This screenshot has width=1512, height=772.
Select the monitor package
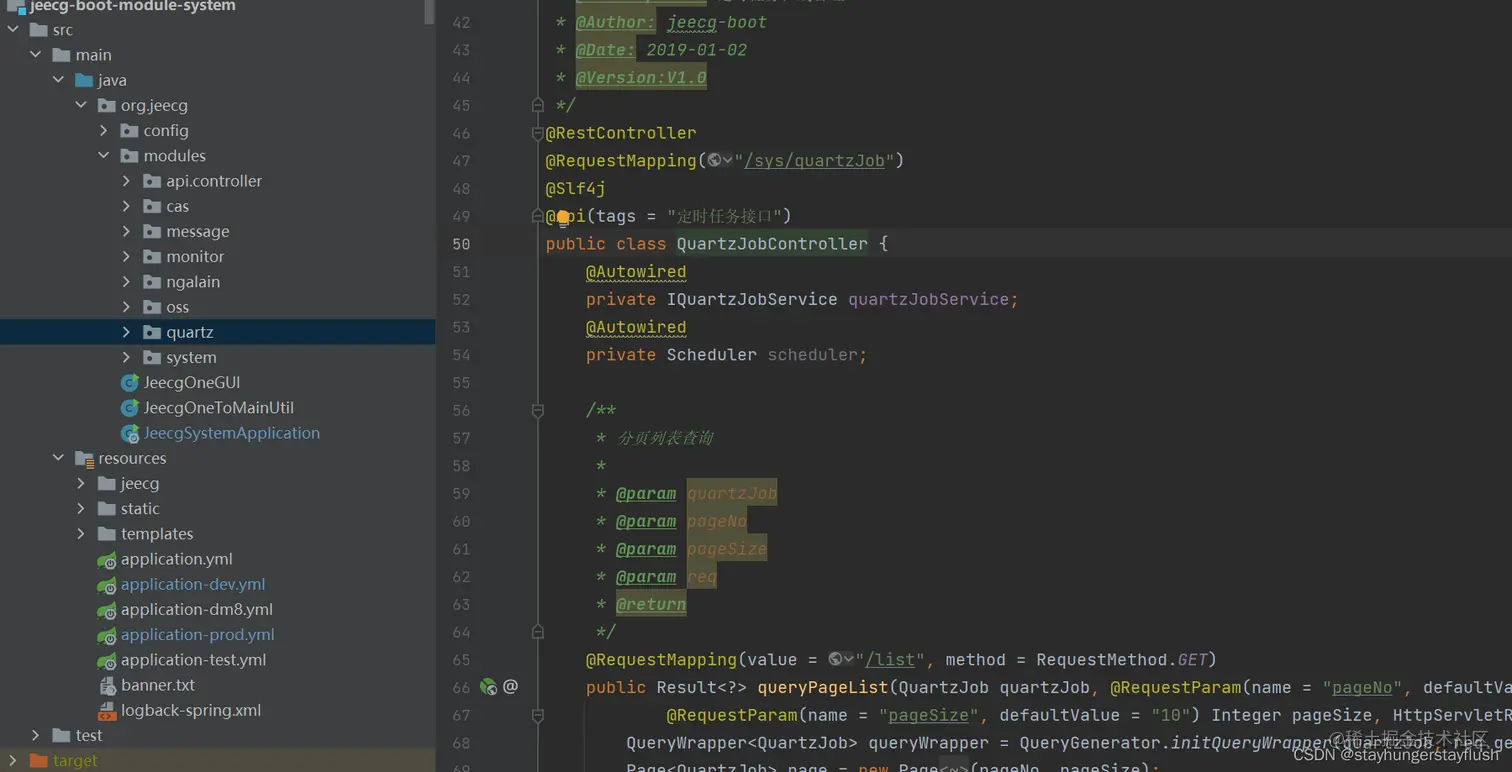pos(195,257)
